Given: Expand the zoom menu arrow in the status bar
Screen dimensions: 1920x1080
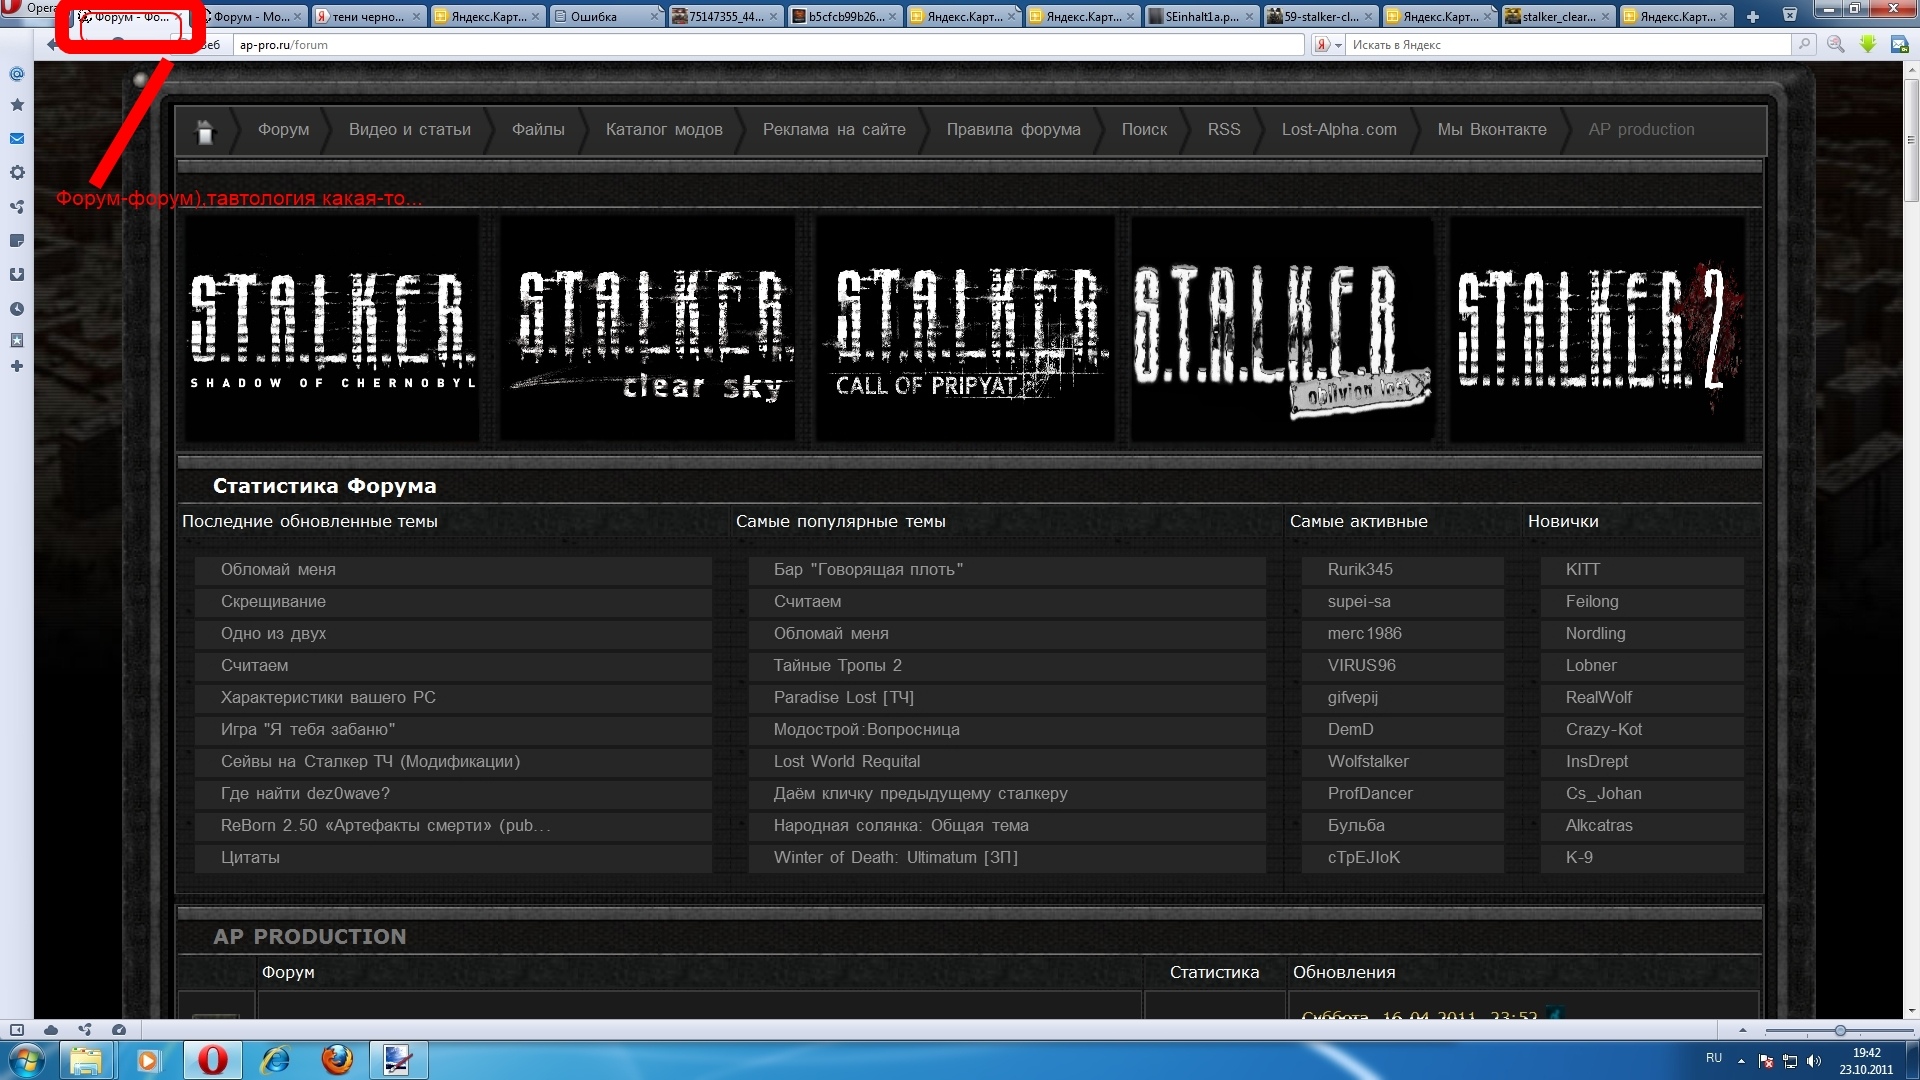Looking at the screenshot, I should coord(1743,1030).
